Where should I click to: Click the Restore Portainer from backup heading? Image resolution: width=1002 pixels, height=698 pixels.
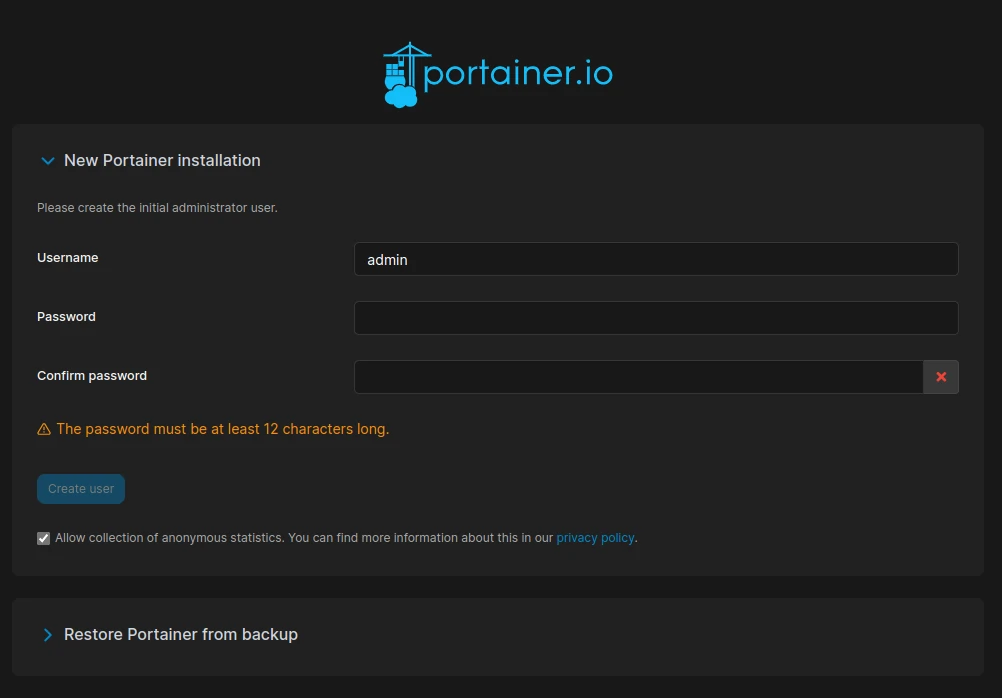point(181,634)
